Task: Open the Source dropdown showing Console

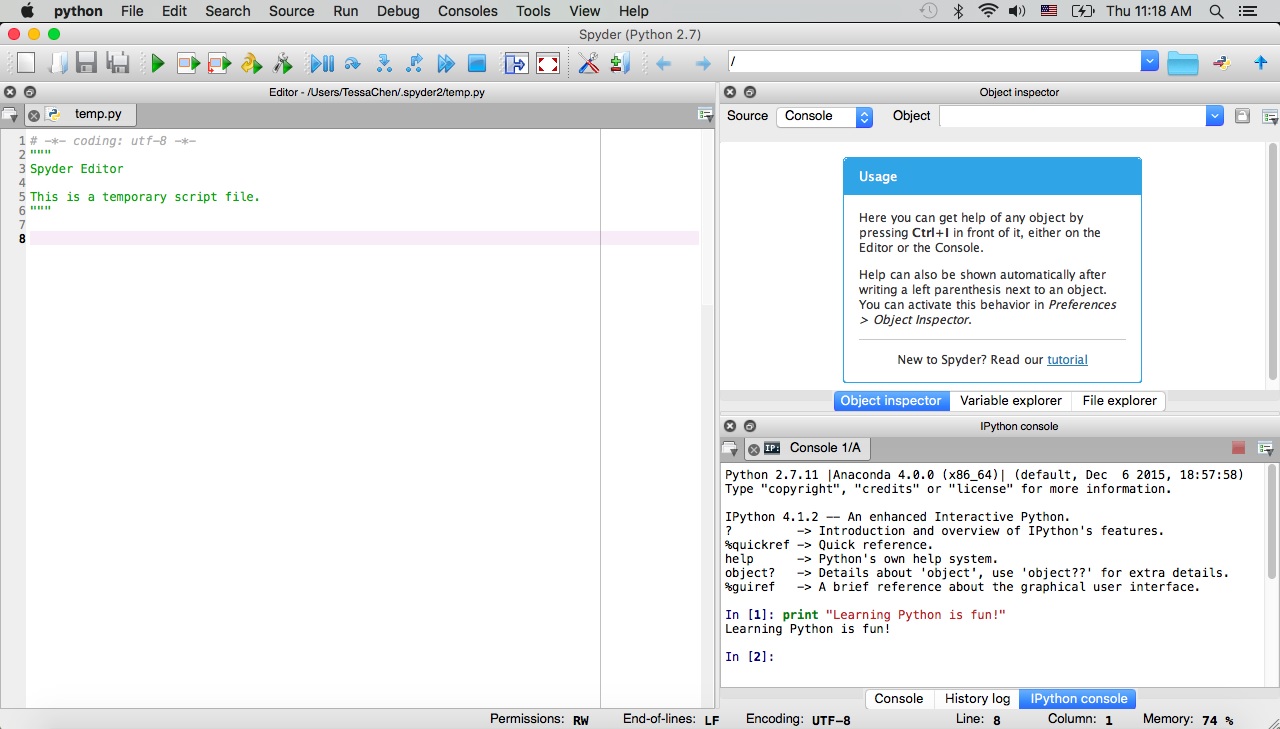Action: coord(824,116)
